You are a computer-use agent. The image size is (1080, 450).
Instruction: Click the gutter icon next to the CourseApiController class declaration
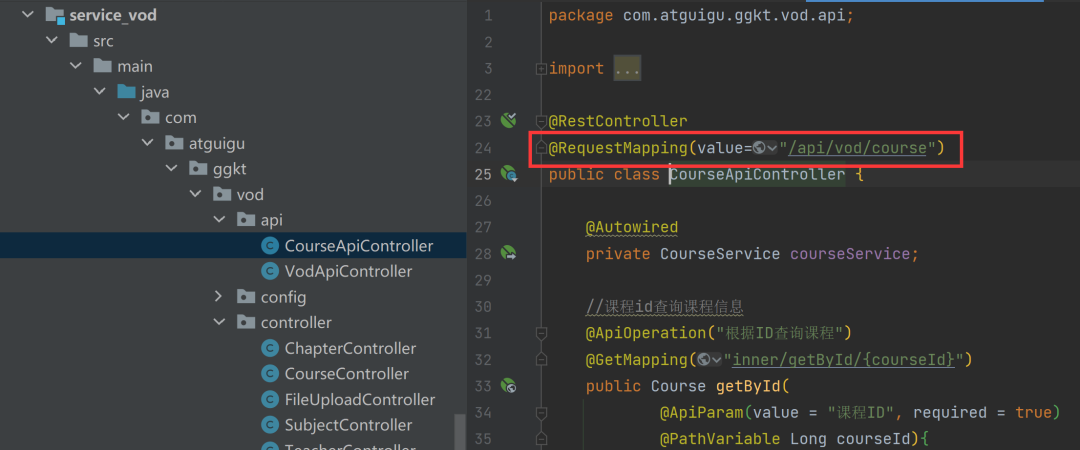[509, 174]
